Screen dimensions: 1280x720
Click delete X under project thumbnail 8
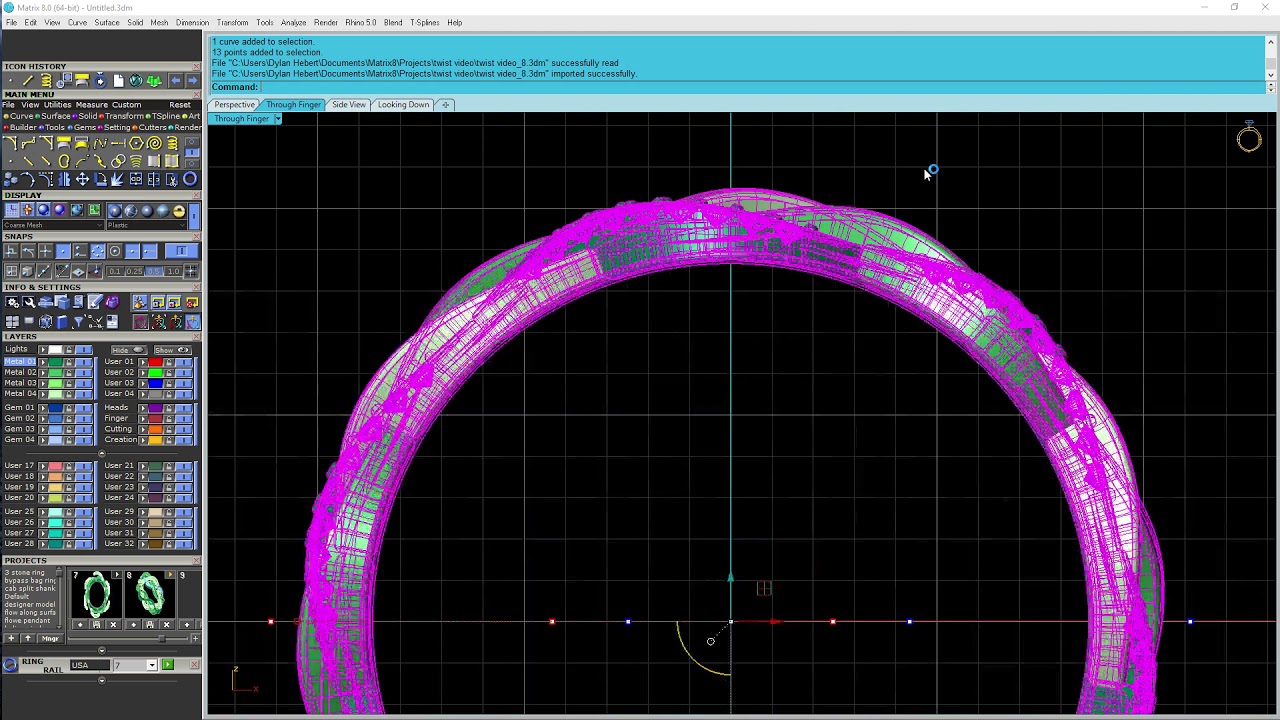[x=166, y=624]
